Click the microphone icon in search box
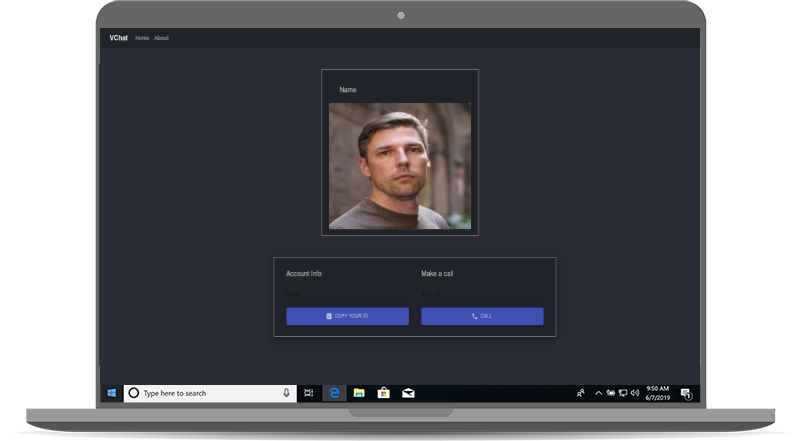800x441 pixels. (x=286, y=393)
